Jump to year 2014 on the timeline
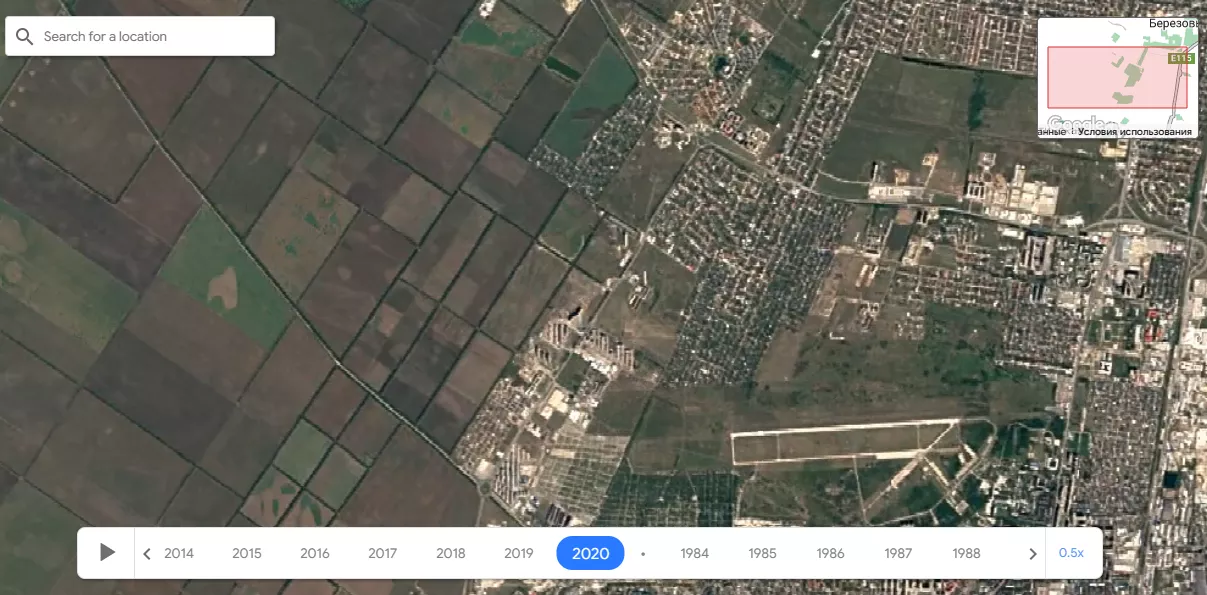 pos(179,553)
